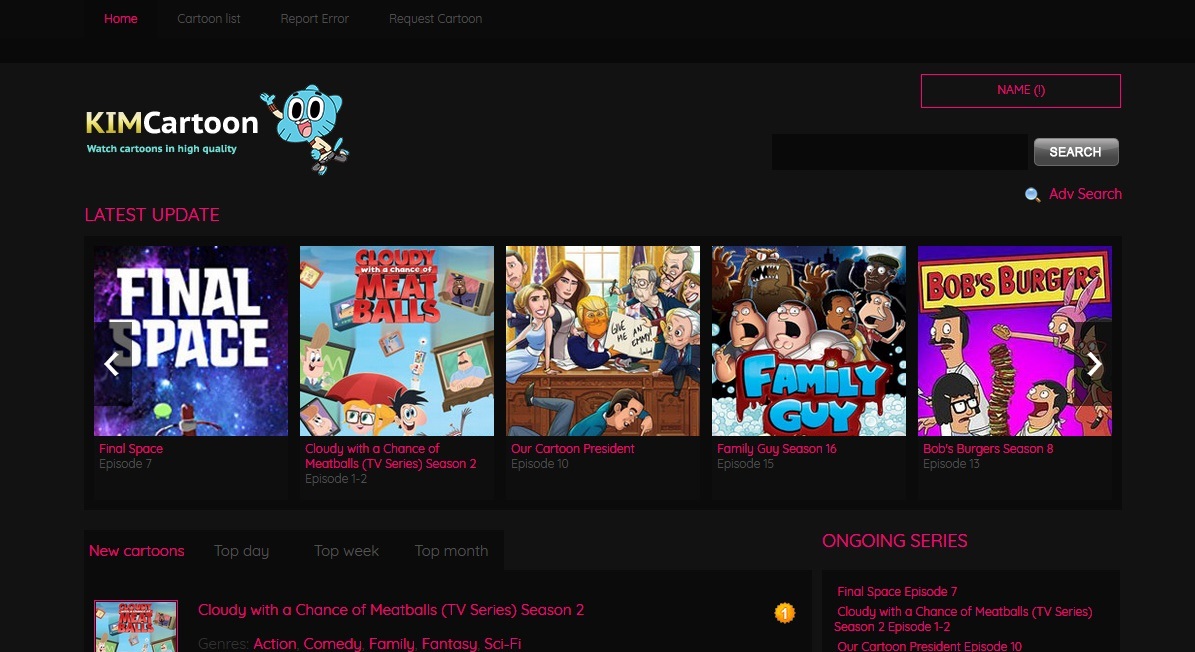The width and height of the screenshot is (1195, 652).
Task: Open Our Cartoon President poster thumbnail
Action: (603, 340)
